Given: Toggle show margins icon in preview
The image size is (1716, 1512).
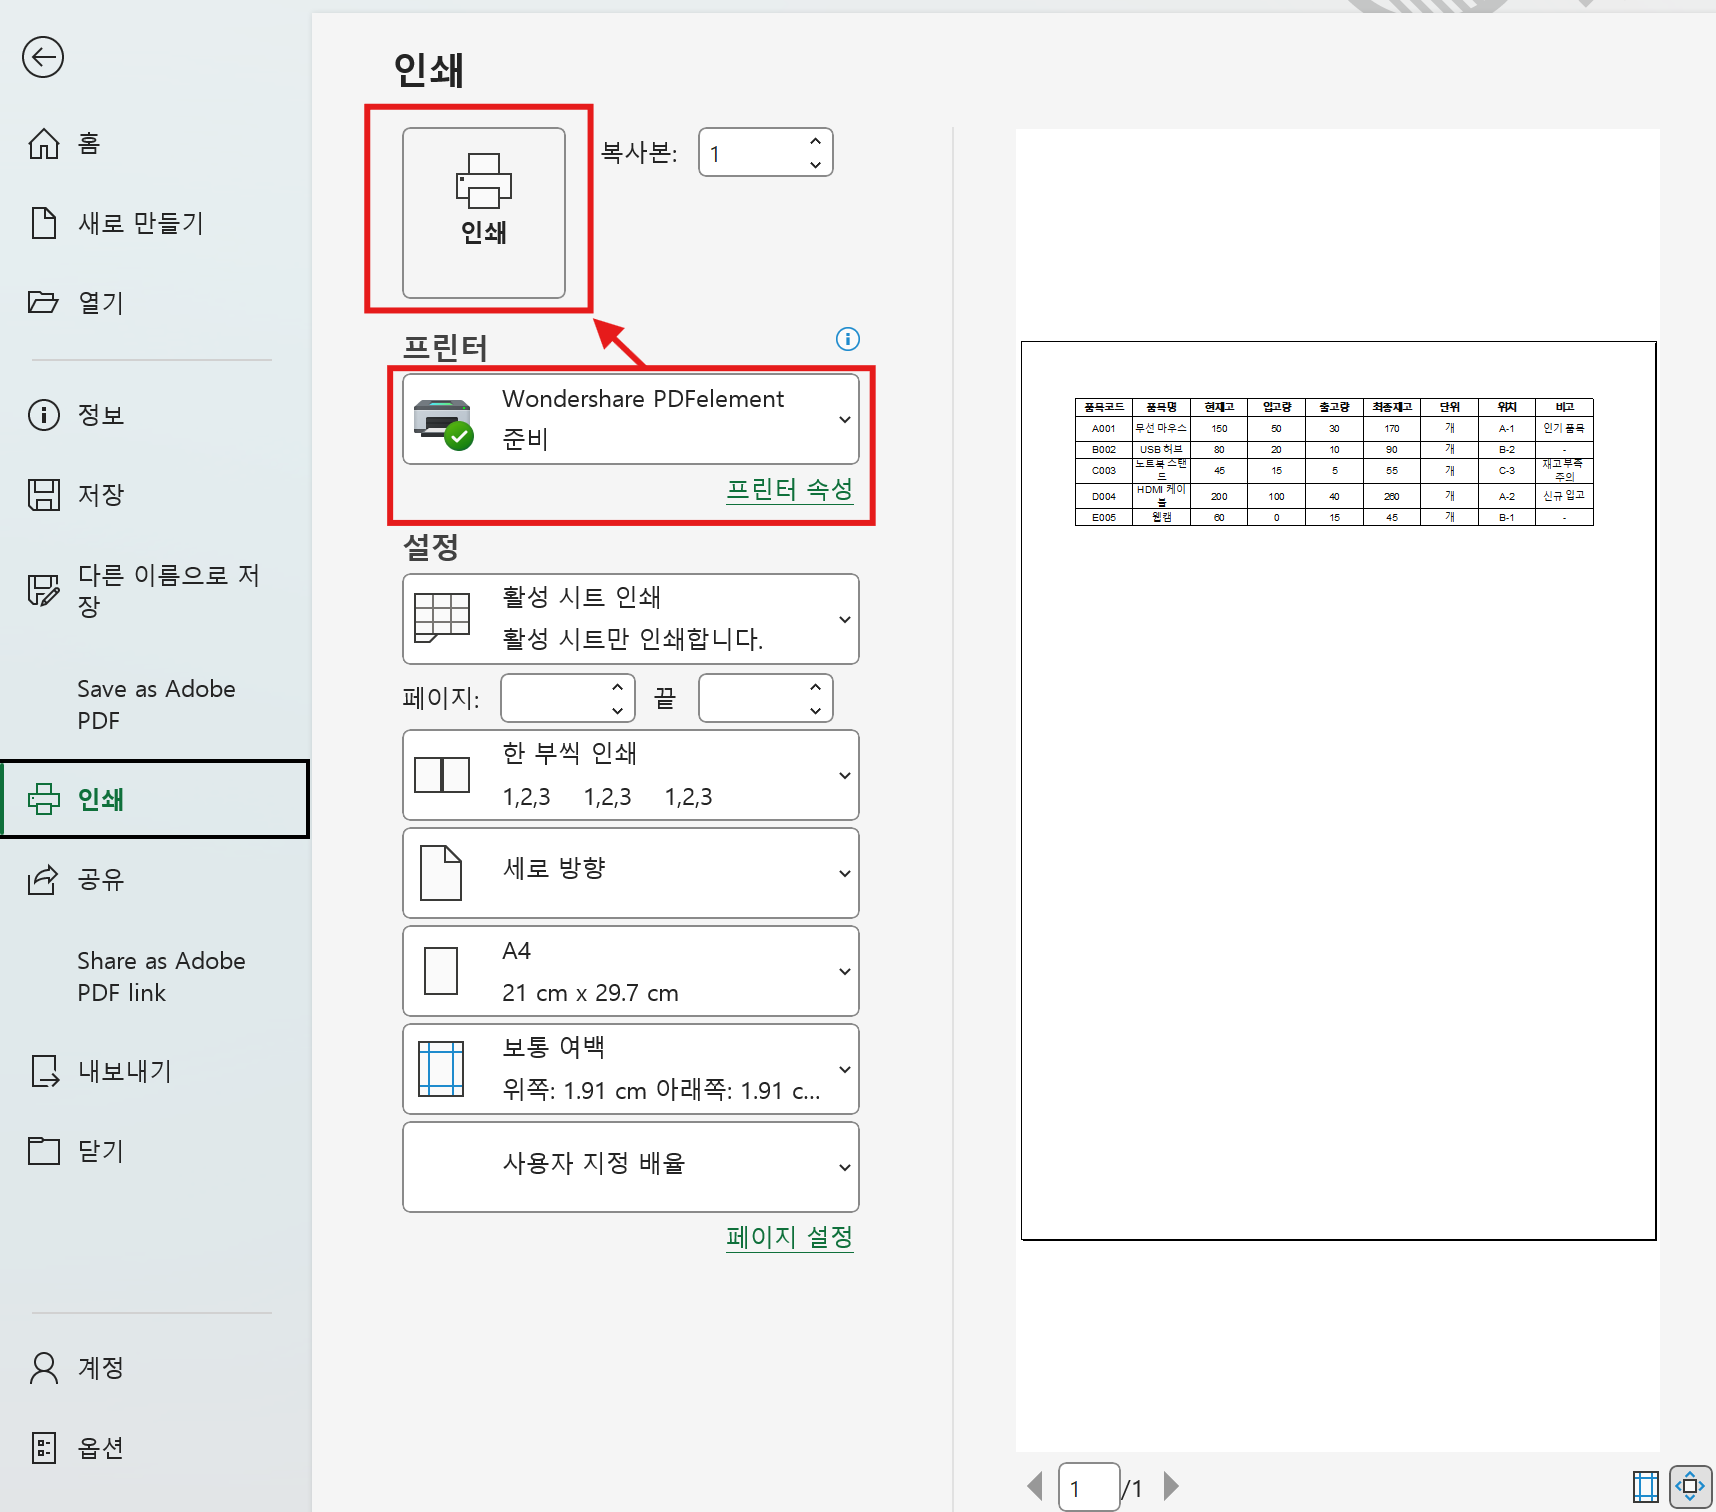Looking at the screenshot, I should click(1645, 1487).
